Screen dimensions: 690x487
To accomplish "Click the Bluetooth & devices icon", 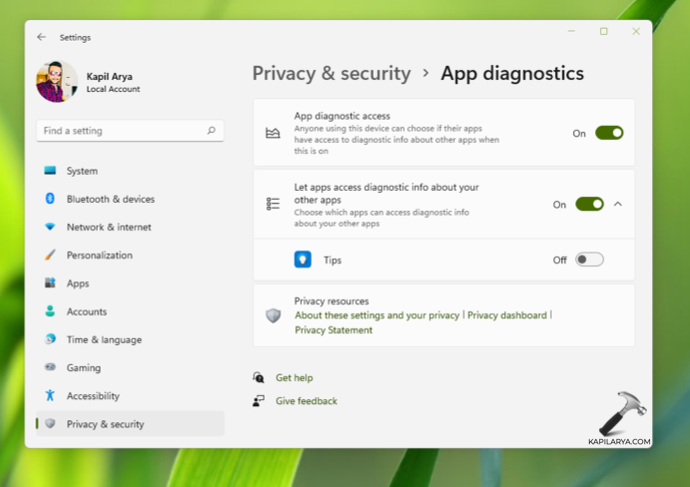I will click(50, 199).
